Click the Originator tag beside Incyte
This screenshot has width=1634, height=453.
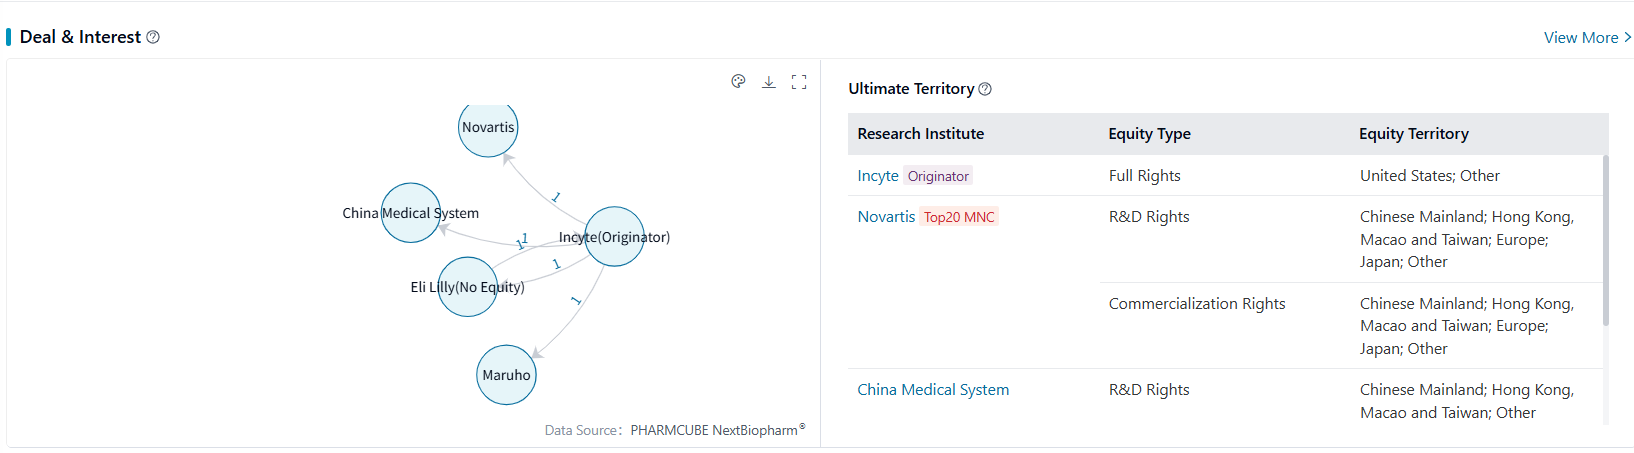click(938, 176)
